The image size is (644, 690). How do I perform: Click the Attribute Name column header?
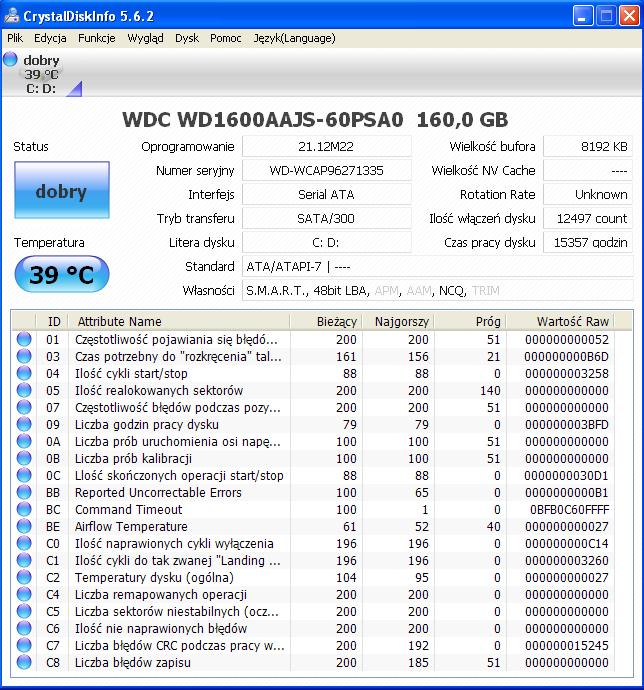tap(179, 321)
